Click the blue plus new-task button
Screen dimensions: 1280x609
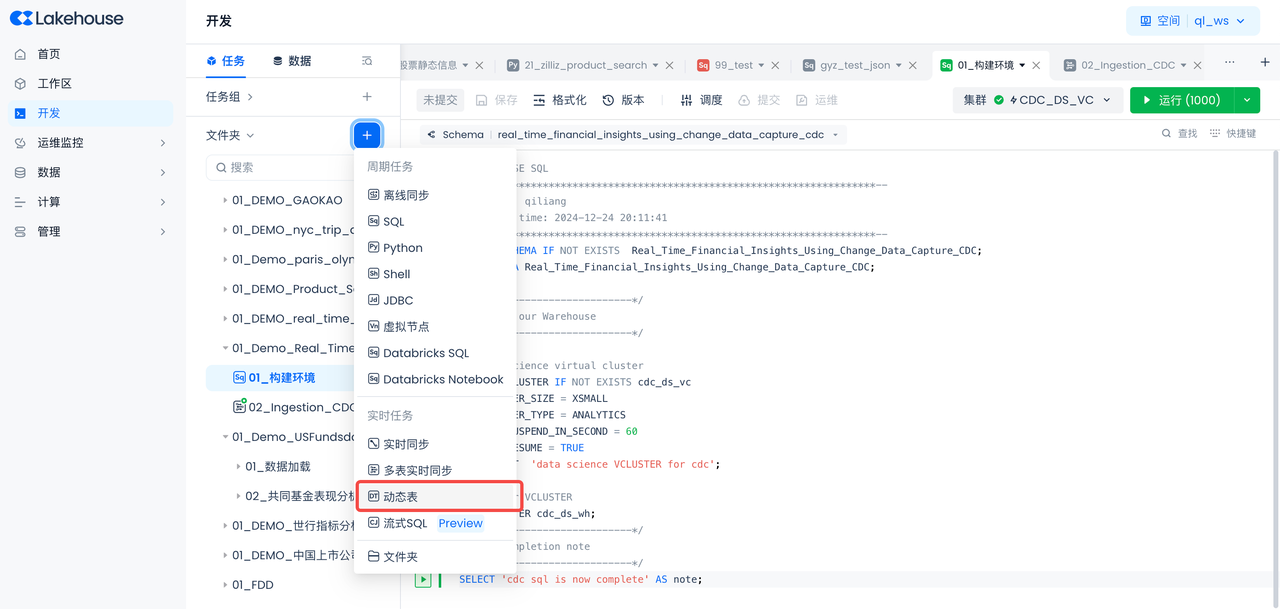coord(367,135)
